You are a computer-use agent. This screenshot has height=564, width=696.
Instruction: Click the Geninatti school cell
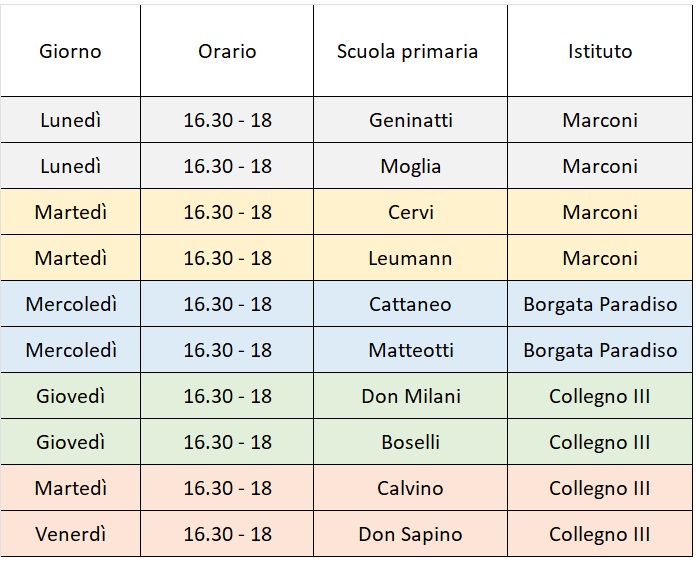[410, 120]
